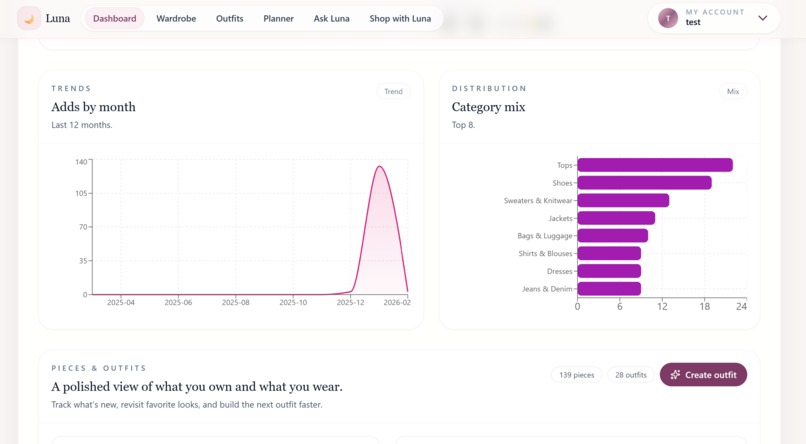Image resolution: width=806 pixels, height=444 pixels.
Task: Click the 'Category mix' heading
Action: coord(488,107)
